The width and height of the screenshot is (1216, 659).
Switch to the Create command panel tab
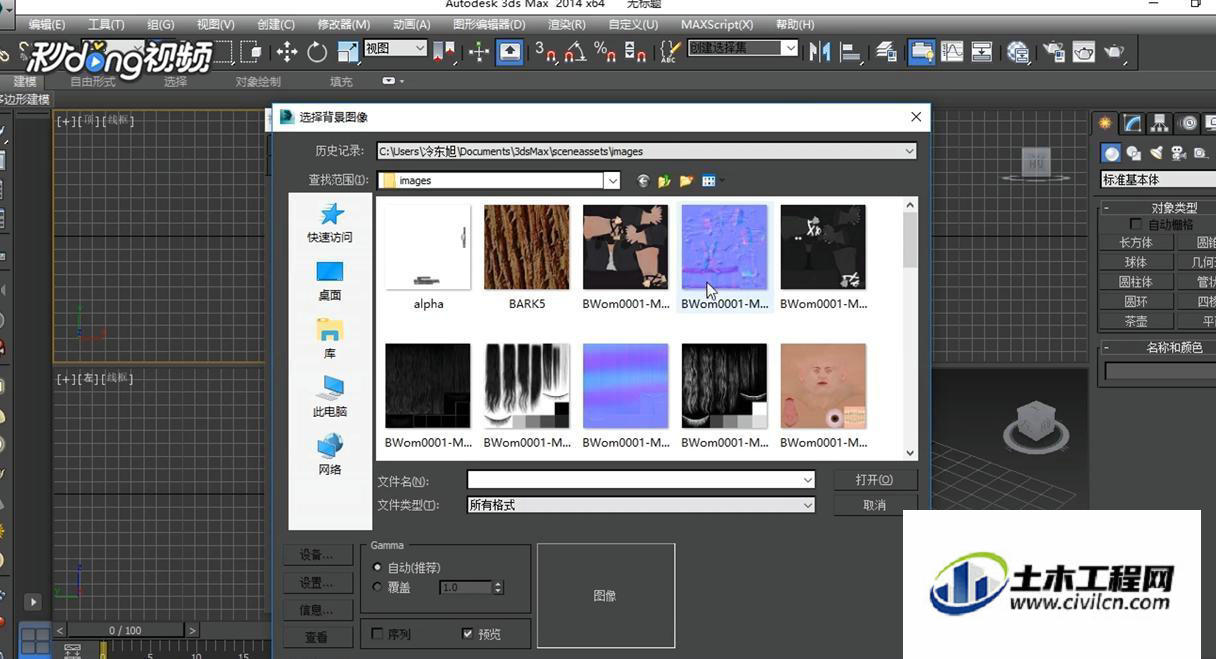[1105, 123]
